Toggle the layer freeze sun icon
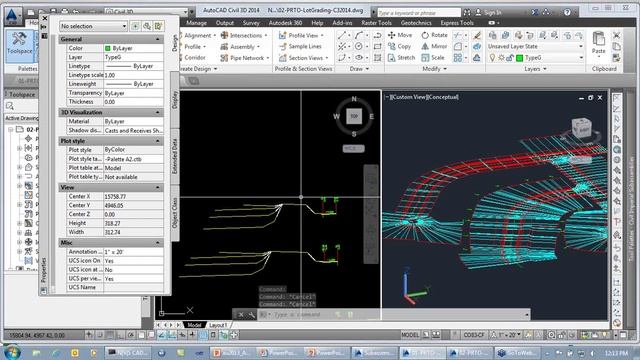The image size is (640, 360). pyautogui.click(x=501, y=58)
